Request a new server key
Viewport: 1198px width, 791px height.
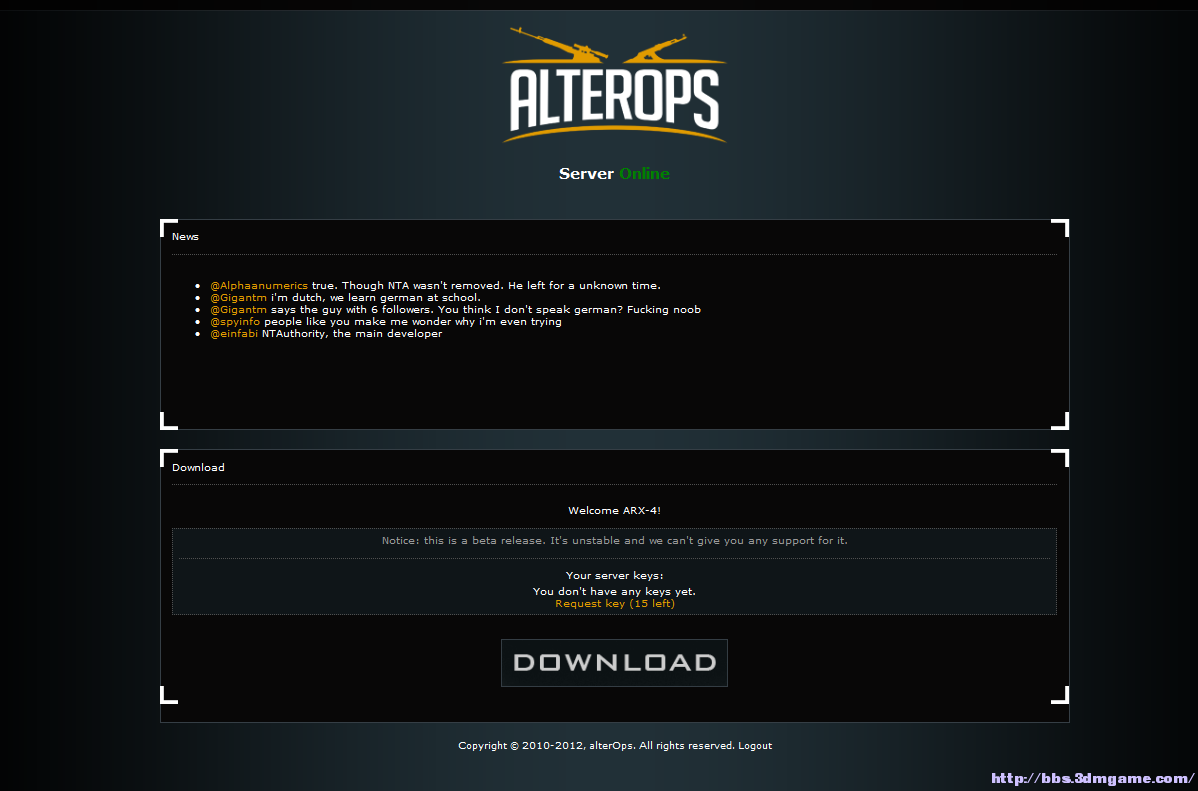(615, 604)
